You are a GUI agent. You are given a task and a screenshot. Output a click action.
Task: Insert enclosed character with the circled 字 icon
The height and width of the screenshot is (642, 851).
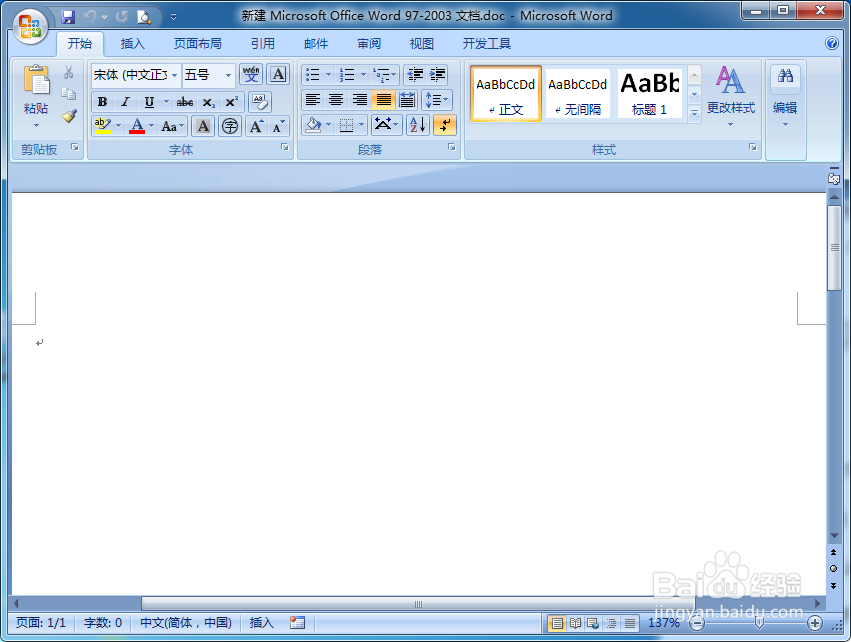pyautogui.click(x=230, y=126)
